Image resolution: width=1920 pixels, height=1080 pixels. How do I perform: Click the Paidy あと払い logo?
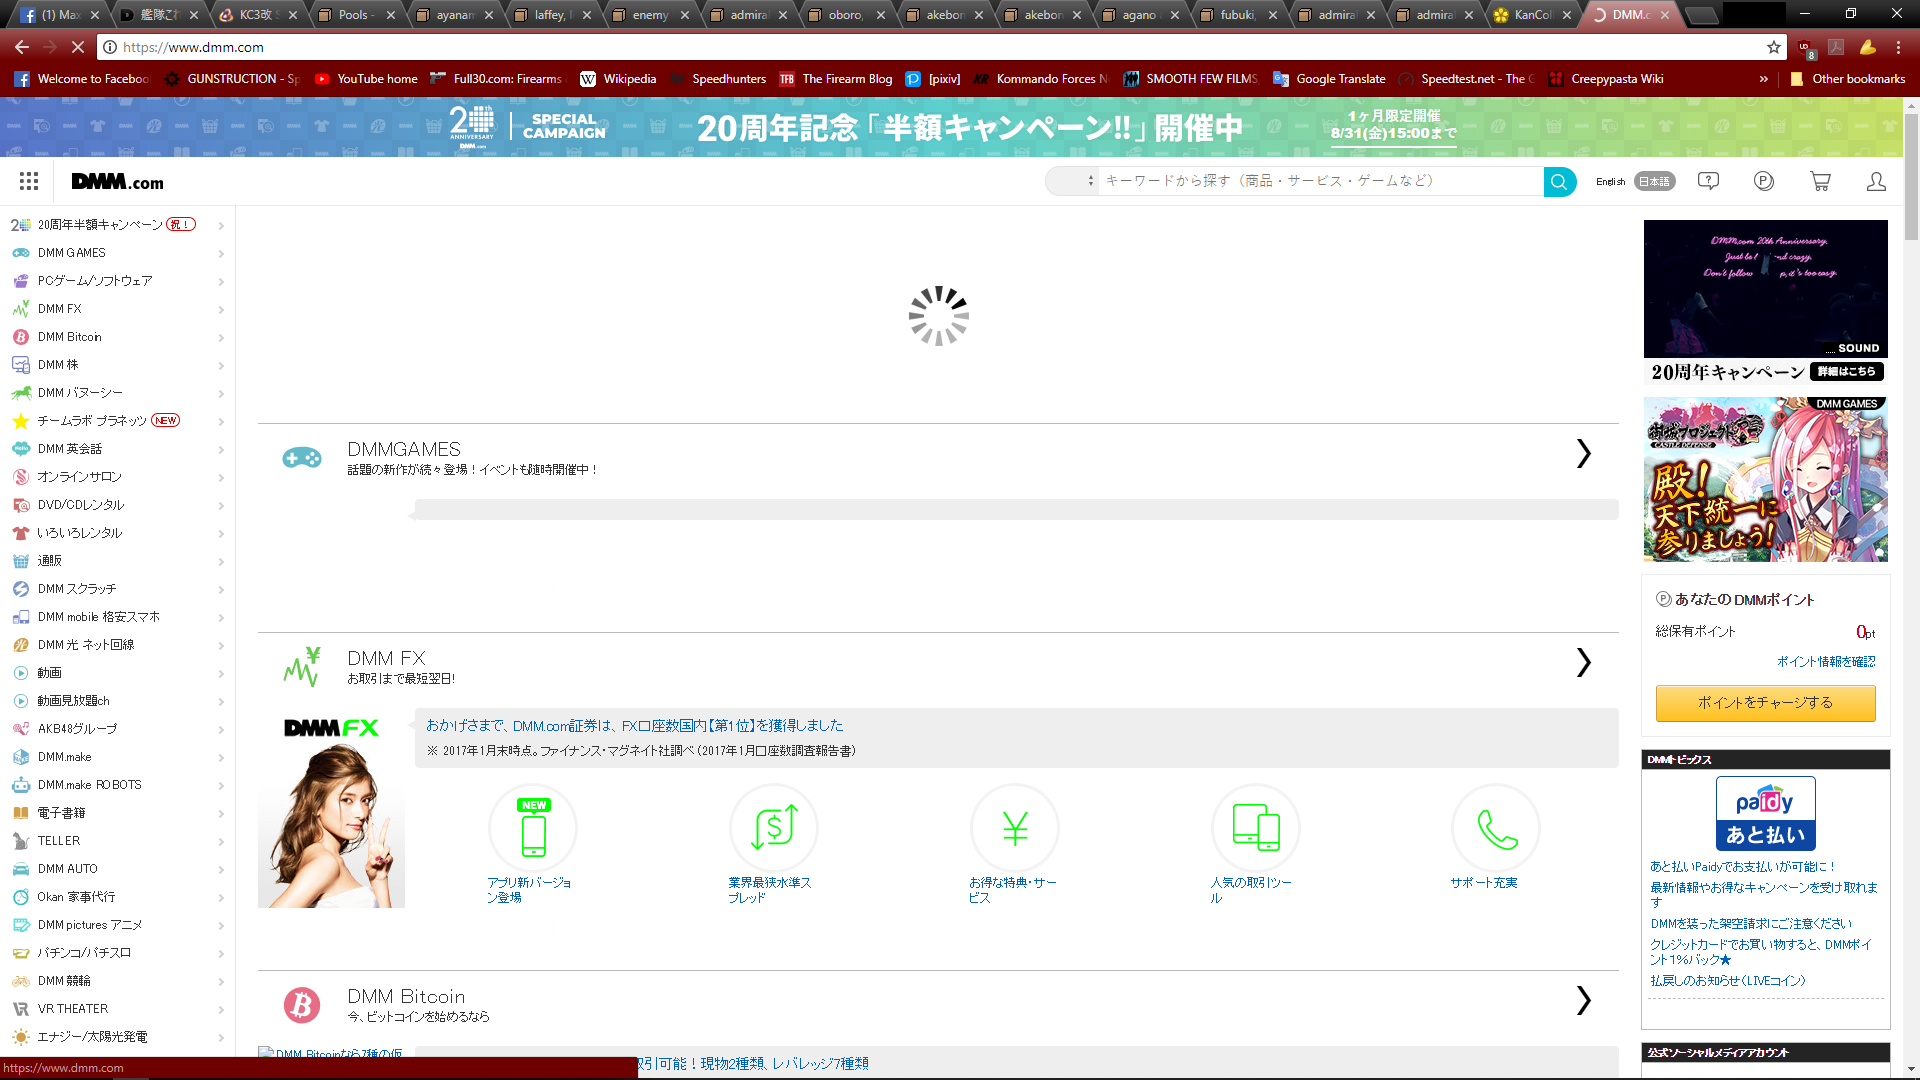pyautogui.click(x=1766, y=813)
